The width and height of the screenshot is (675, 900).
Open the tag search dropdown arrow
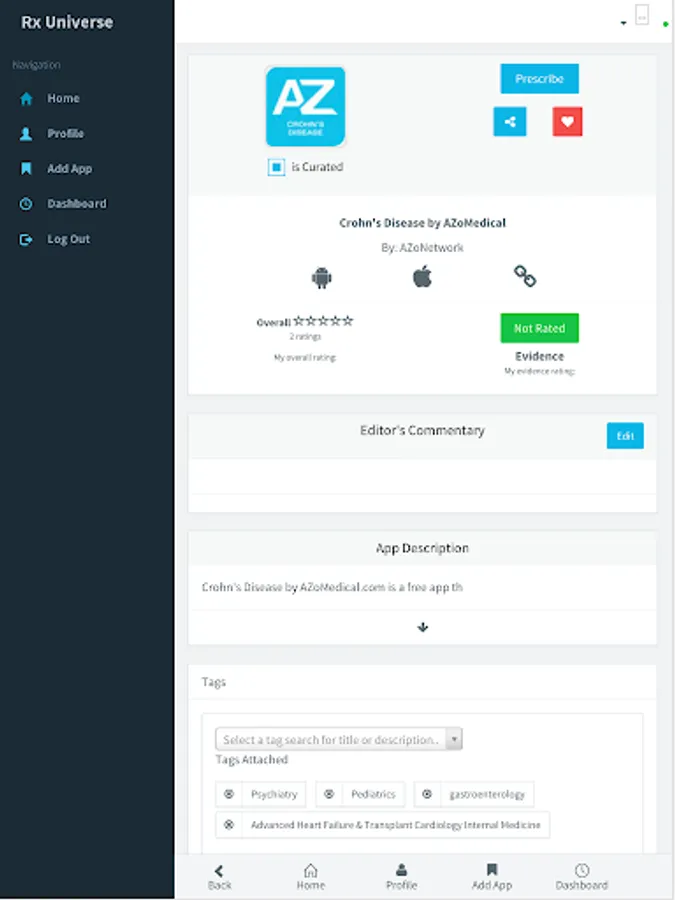point(454,739)
